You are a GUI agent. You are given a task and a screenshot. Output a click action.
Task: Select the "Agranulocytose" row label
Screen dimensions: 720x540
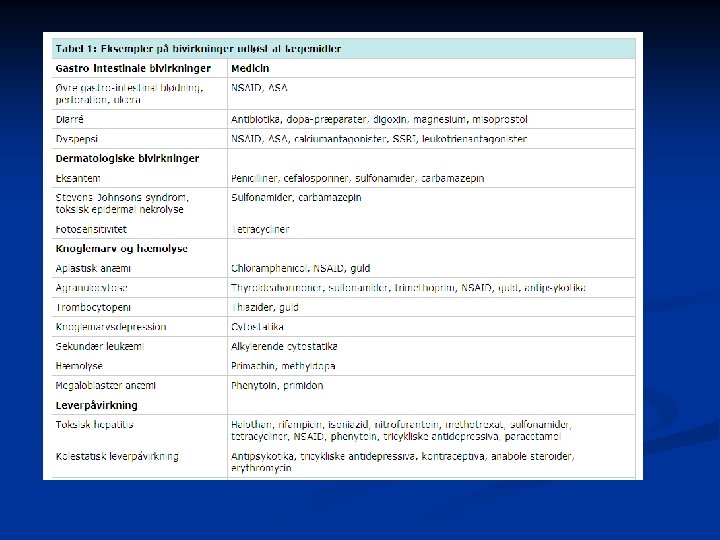click(91, 288)
